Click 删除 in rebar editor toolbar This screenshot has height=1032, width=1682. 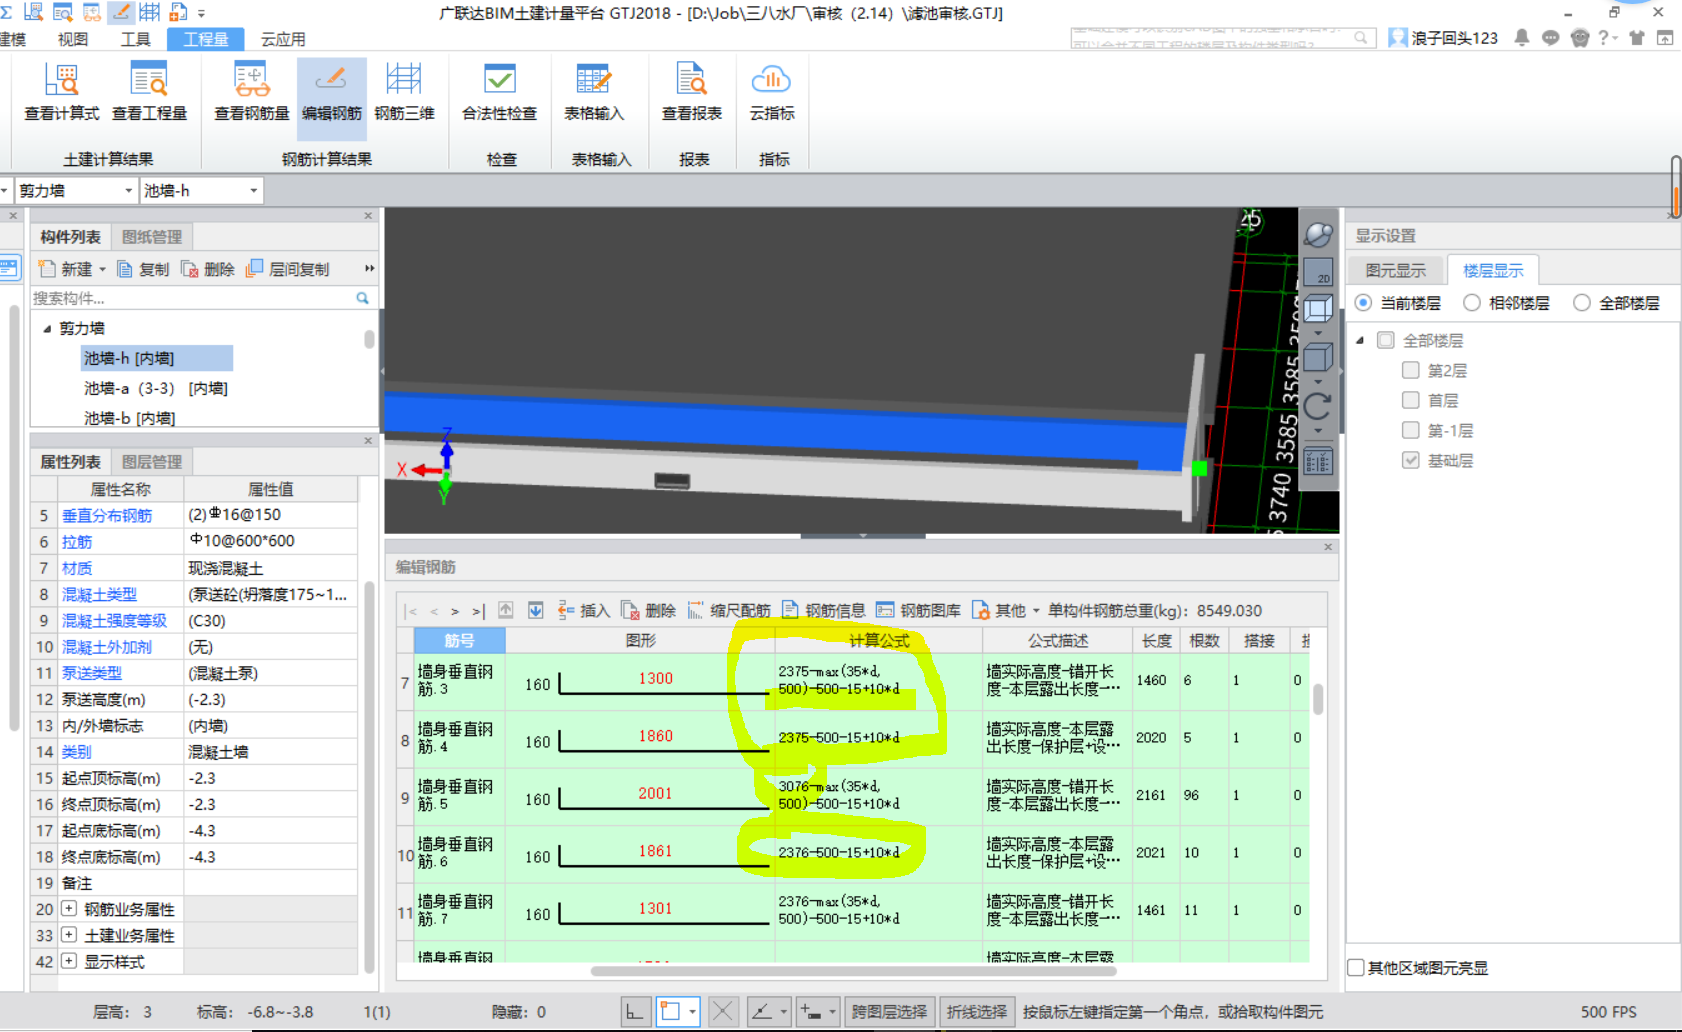tap(649, 610)
